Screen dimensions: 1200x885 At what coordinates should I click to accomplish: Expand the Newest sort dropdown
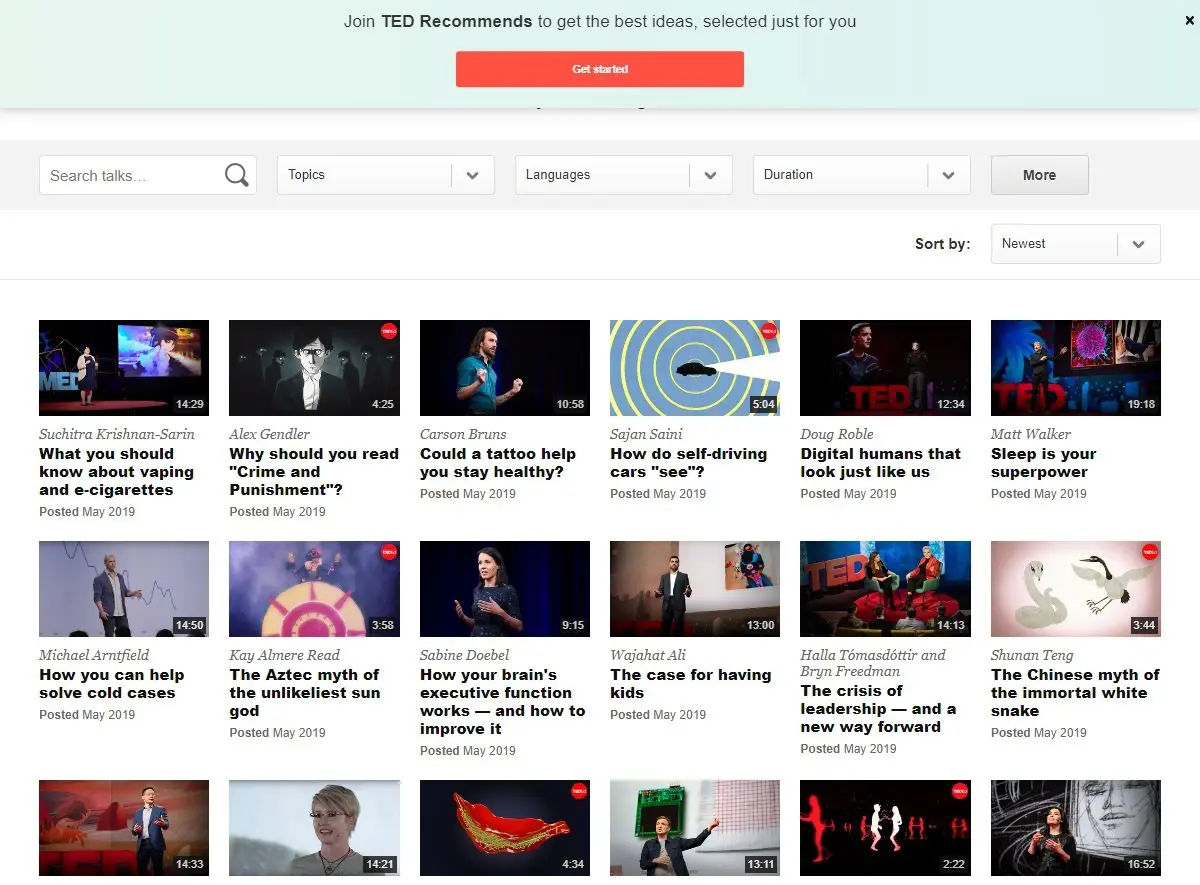click(1076, 244)
